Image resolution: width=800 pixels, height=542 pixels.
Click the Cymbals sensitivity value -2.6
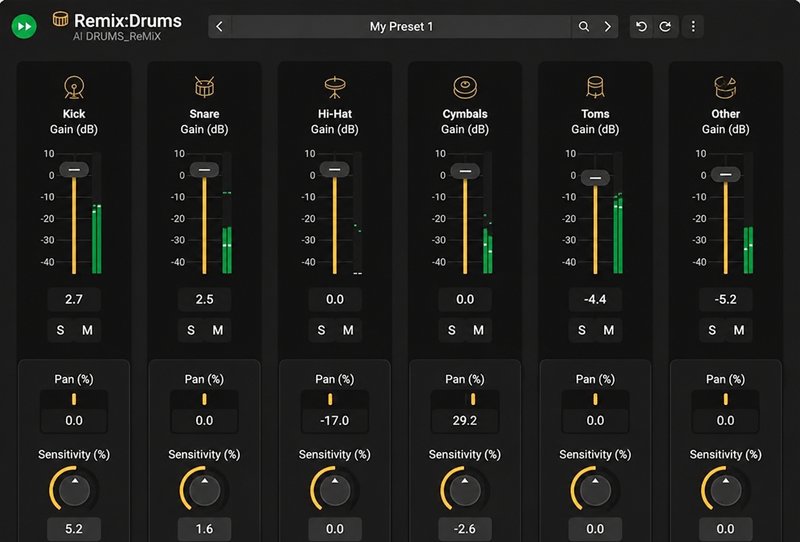tap(465, 529)
